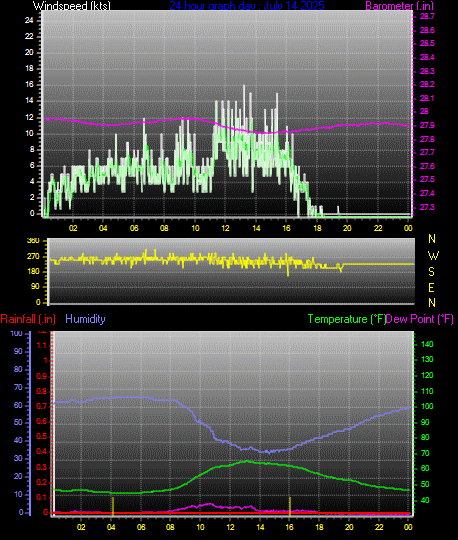Select the Humidity legend label
Screen dimensions: 458x540
click(85, 319)
